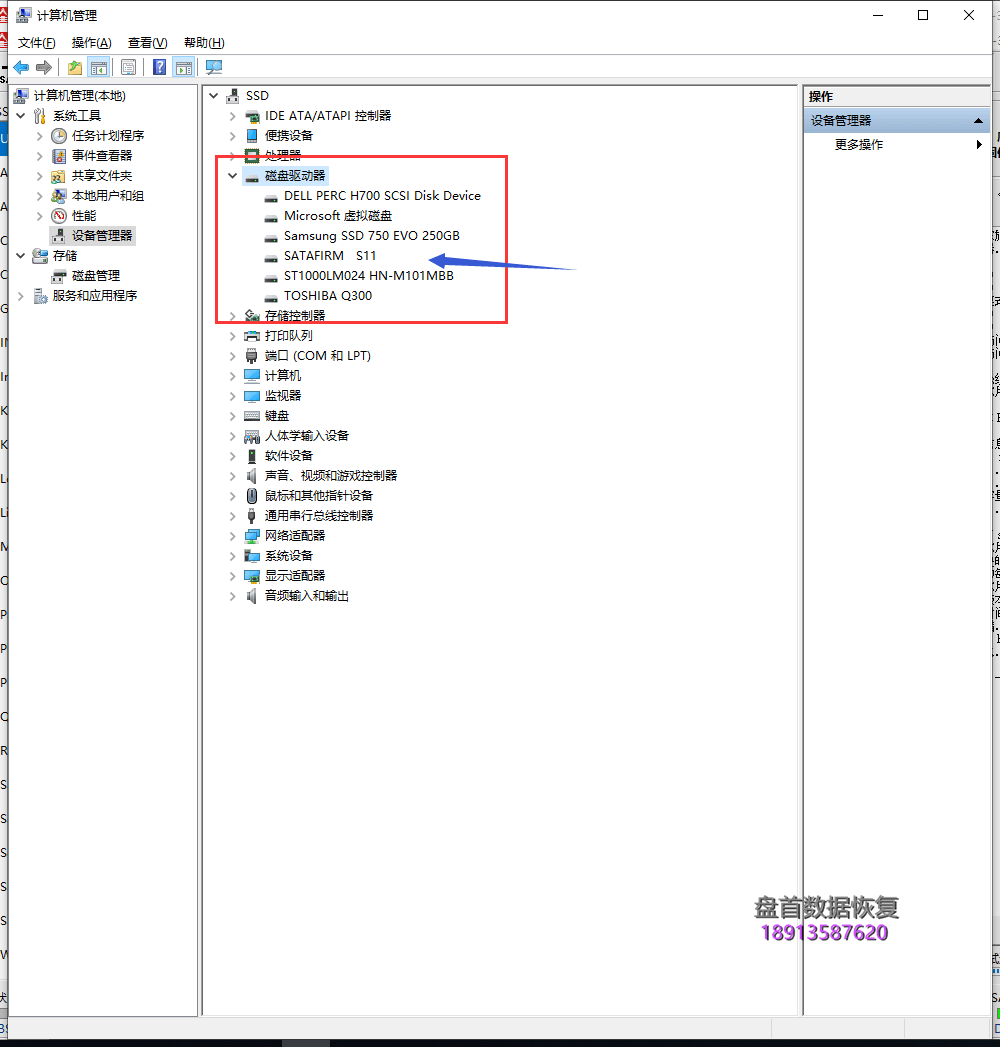Expand the 任务计划程序 task scheduler node

[x=39, y=136]
